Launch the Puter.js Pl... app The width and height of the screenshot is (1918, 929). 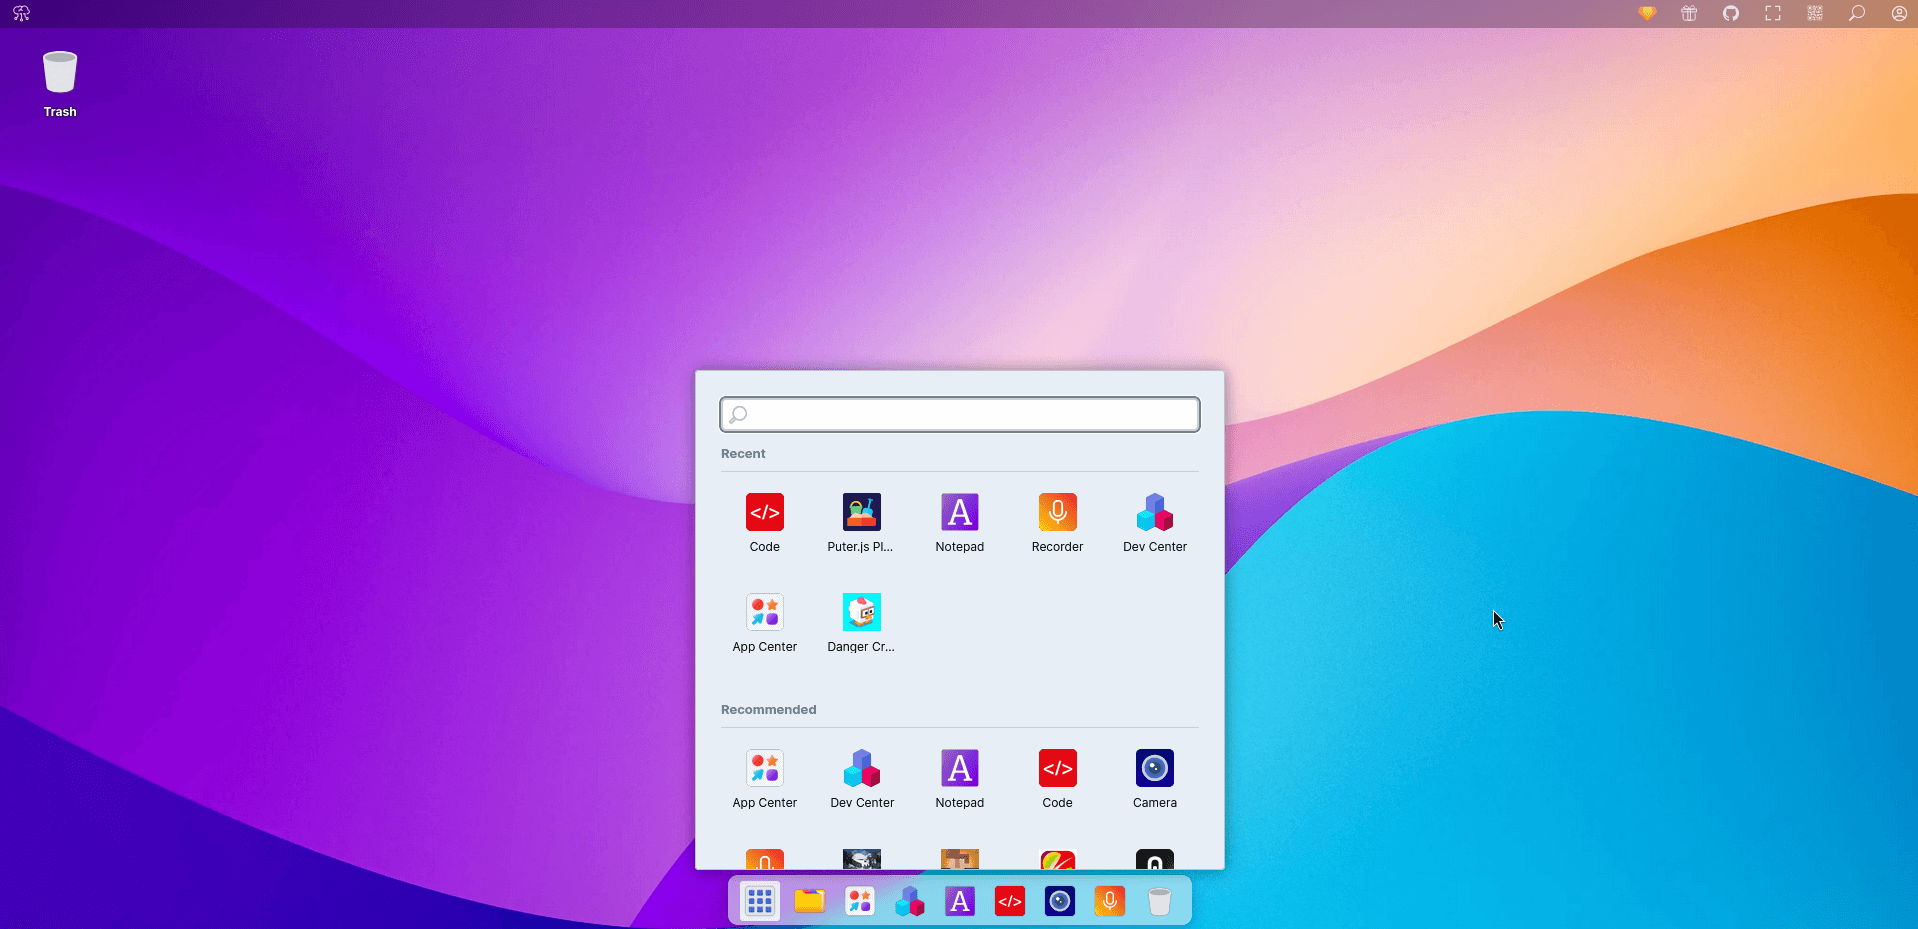[x=861, y=513]
